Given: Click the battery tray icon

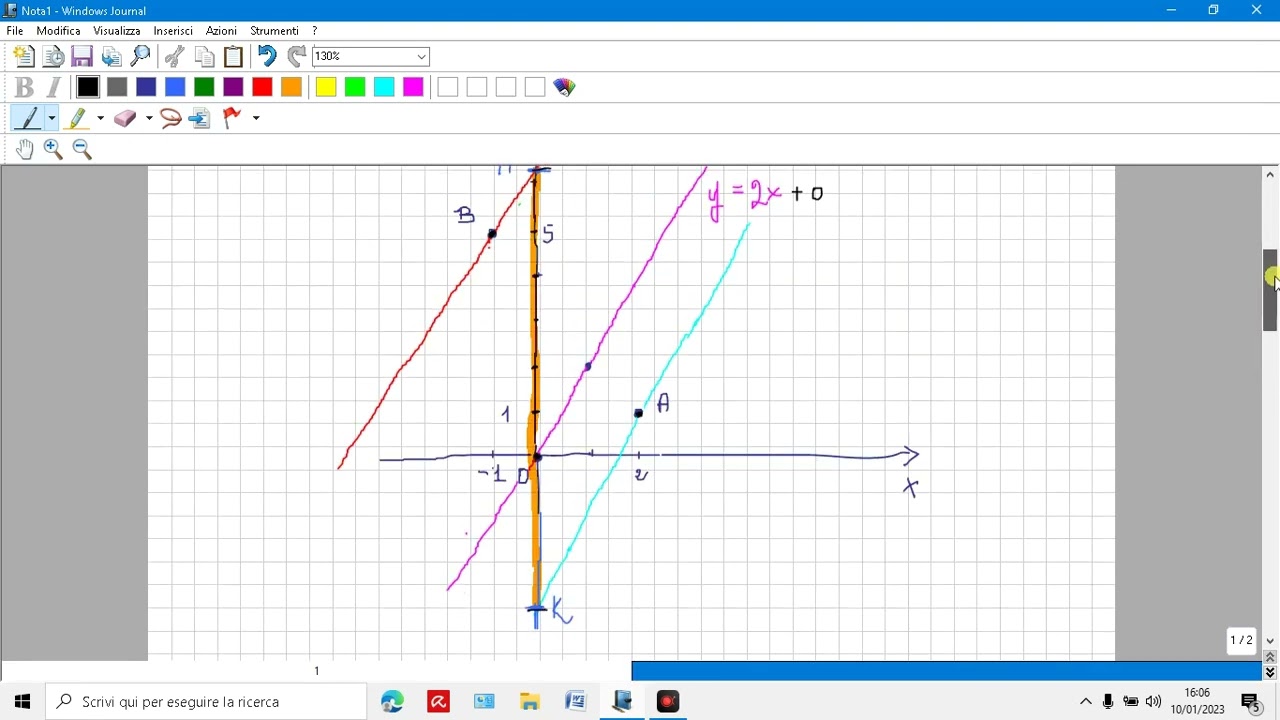Looking at the screenshot, I should coord(1131,702).
